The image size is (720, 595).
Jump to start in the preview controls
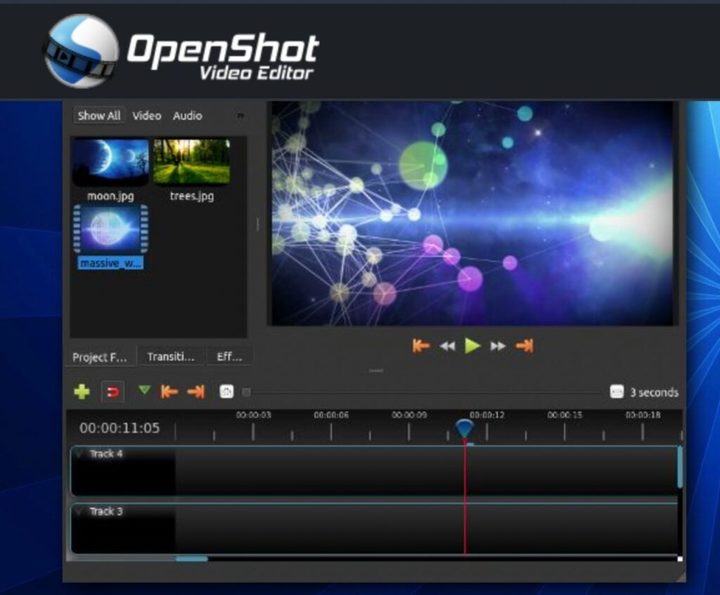click(x=421, y=346)
